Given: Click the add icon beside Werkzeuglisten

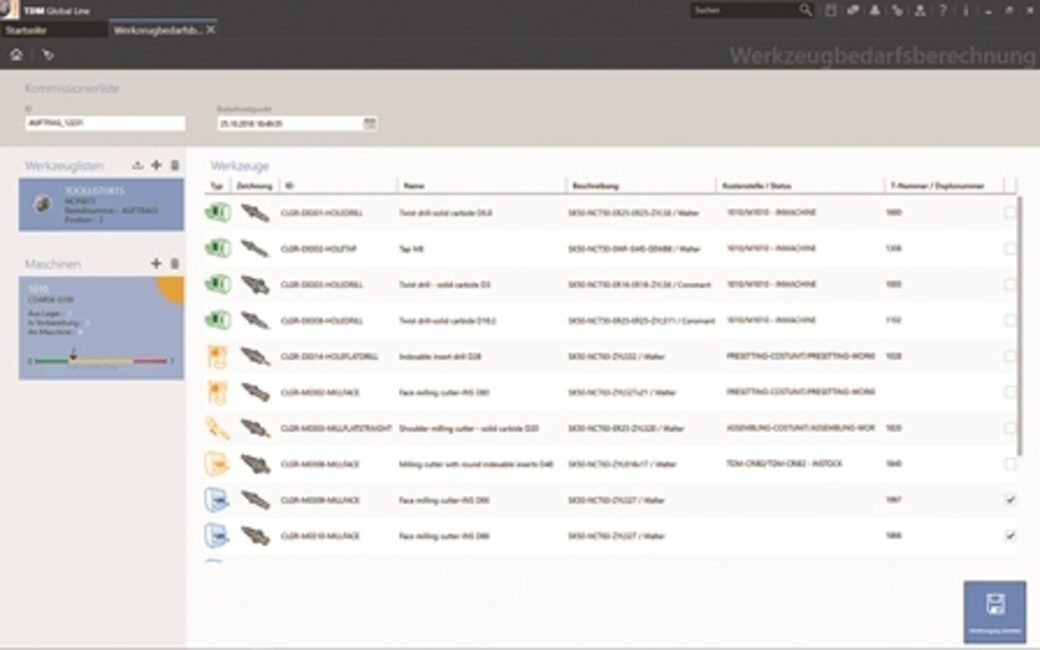Looking at the screenshot, I should click(x=156, y=165).
